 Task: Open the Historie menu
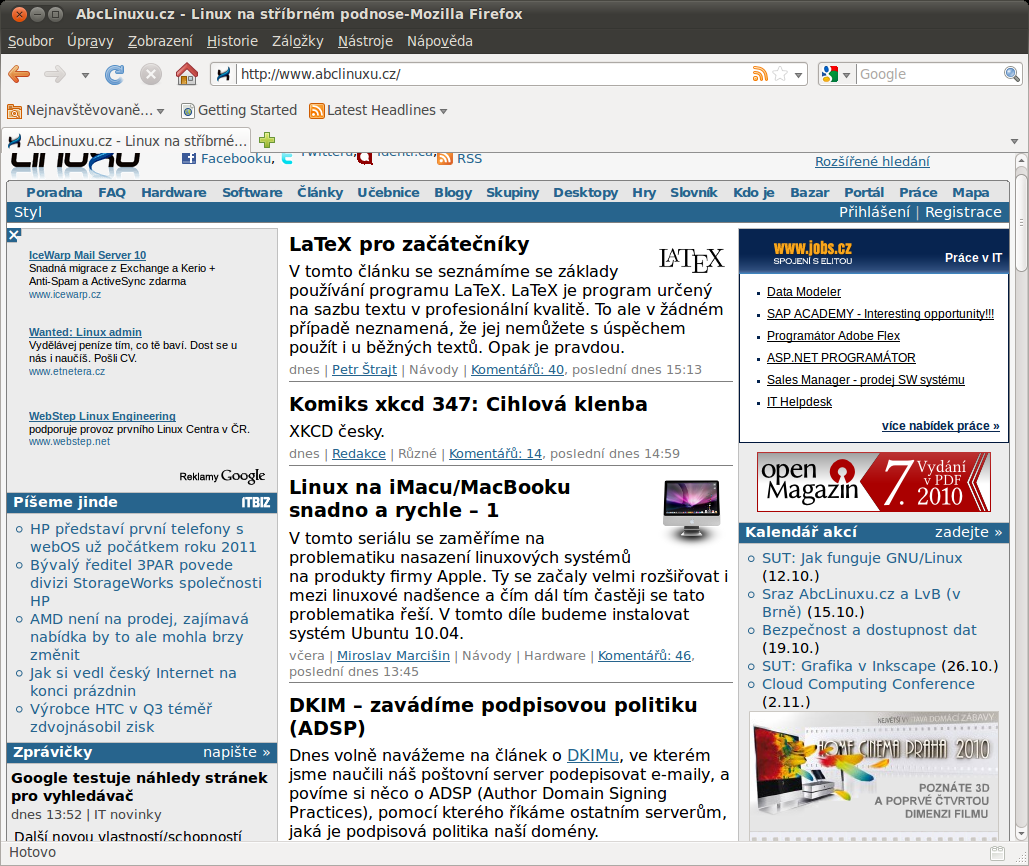tap(232, 41)
